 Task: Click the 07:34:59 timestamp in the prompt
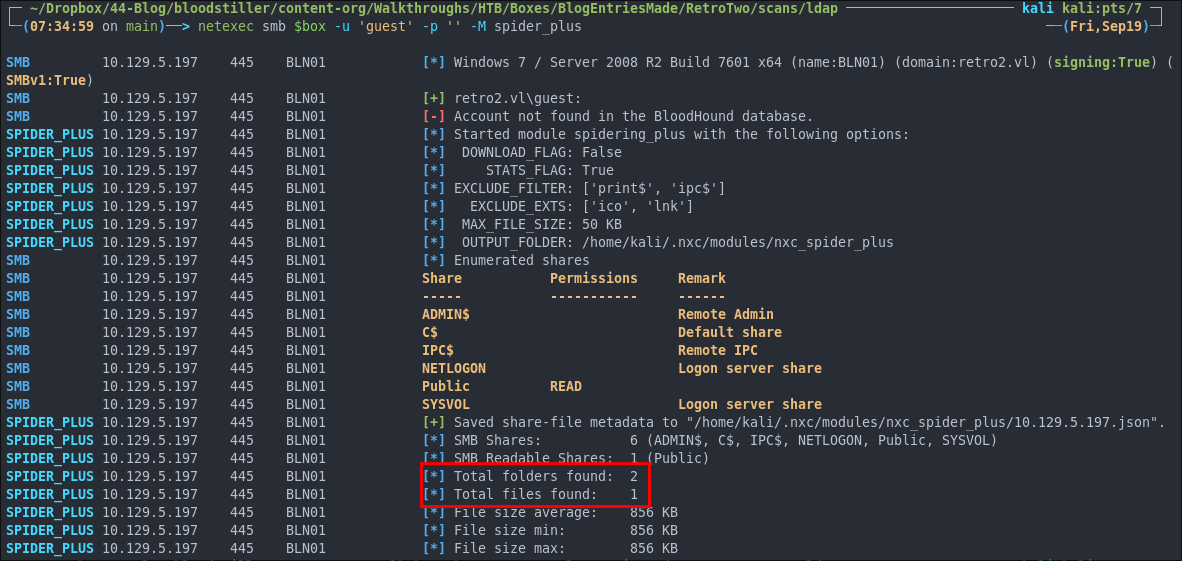[43, 26]
